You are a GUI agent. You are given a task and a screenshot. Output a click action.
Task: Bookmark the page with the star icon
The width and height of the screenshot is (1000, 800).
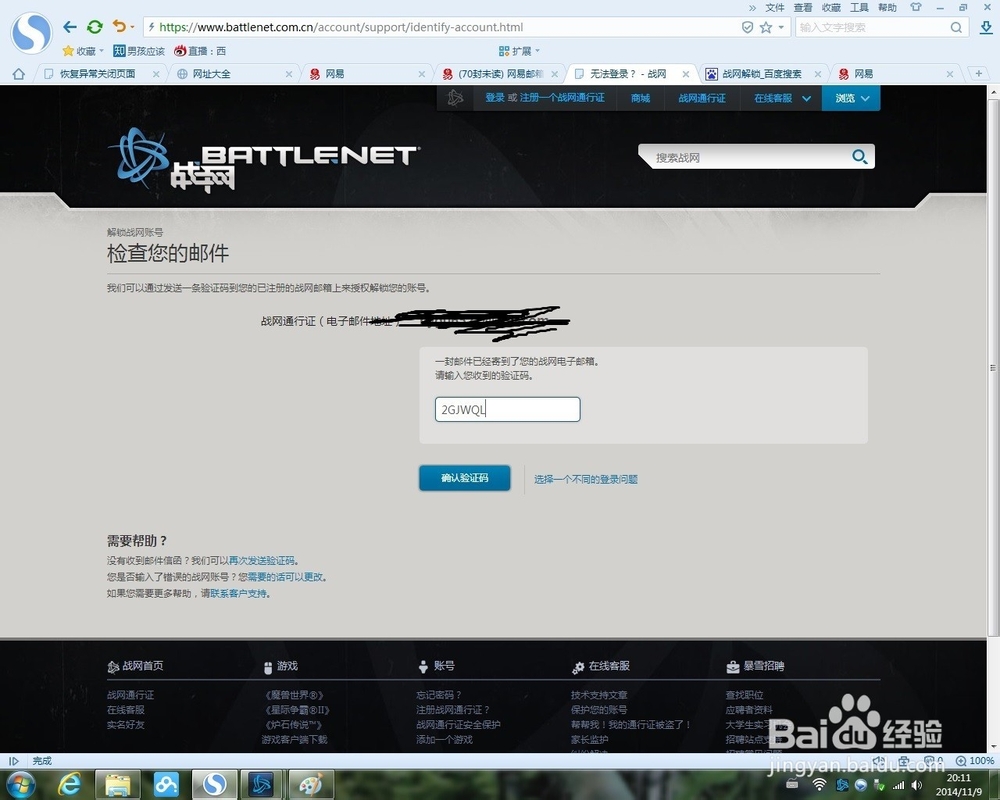pyautogui.click(x=766, y=27)
